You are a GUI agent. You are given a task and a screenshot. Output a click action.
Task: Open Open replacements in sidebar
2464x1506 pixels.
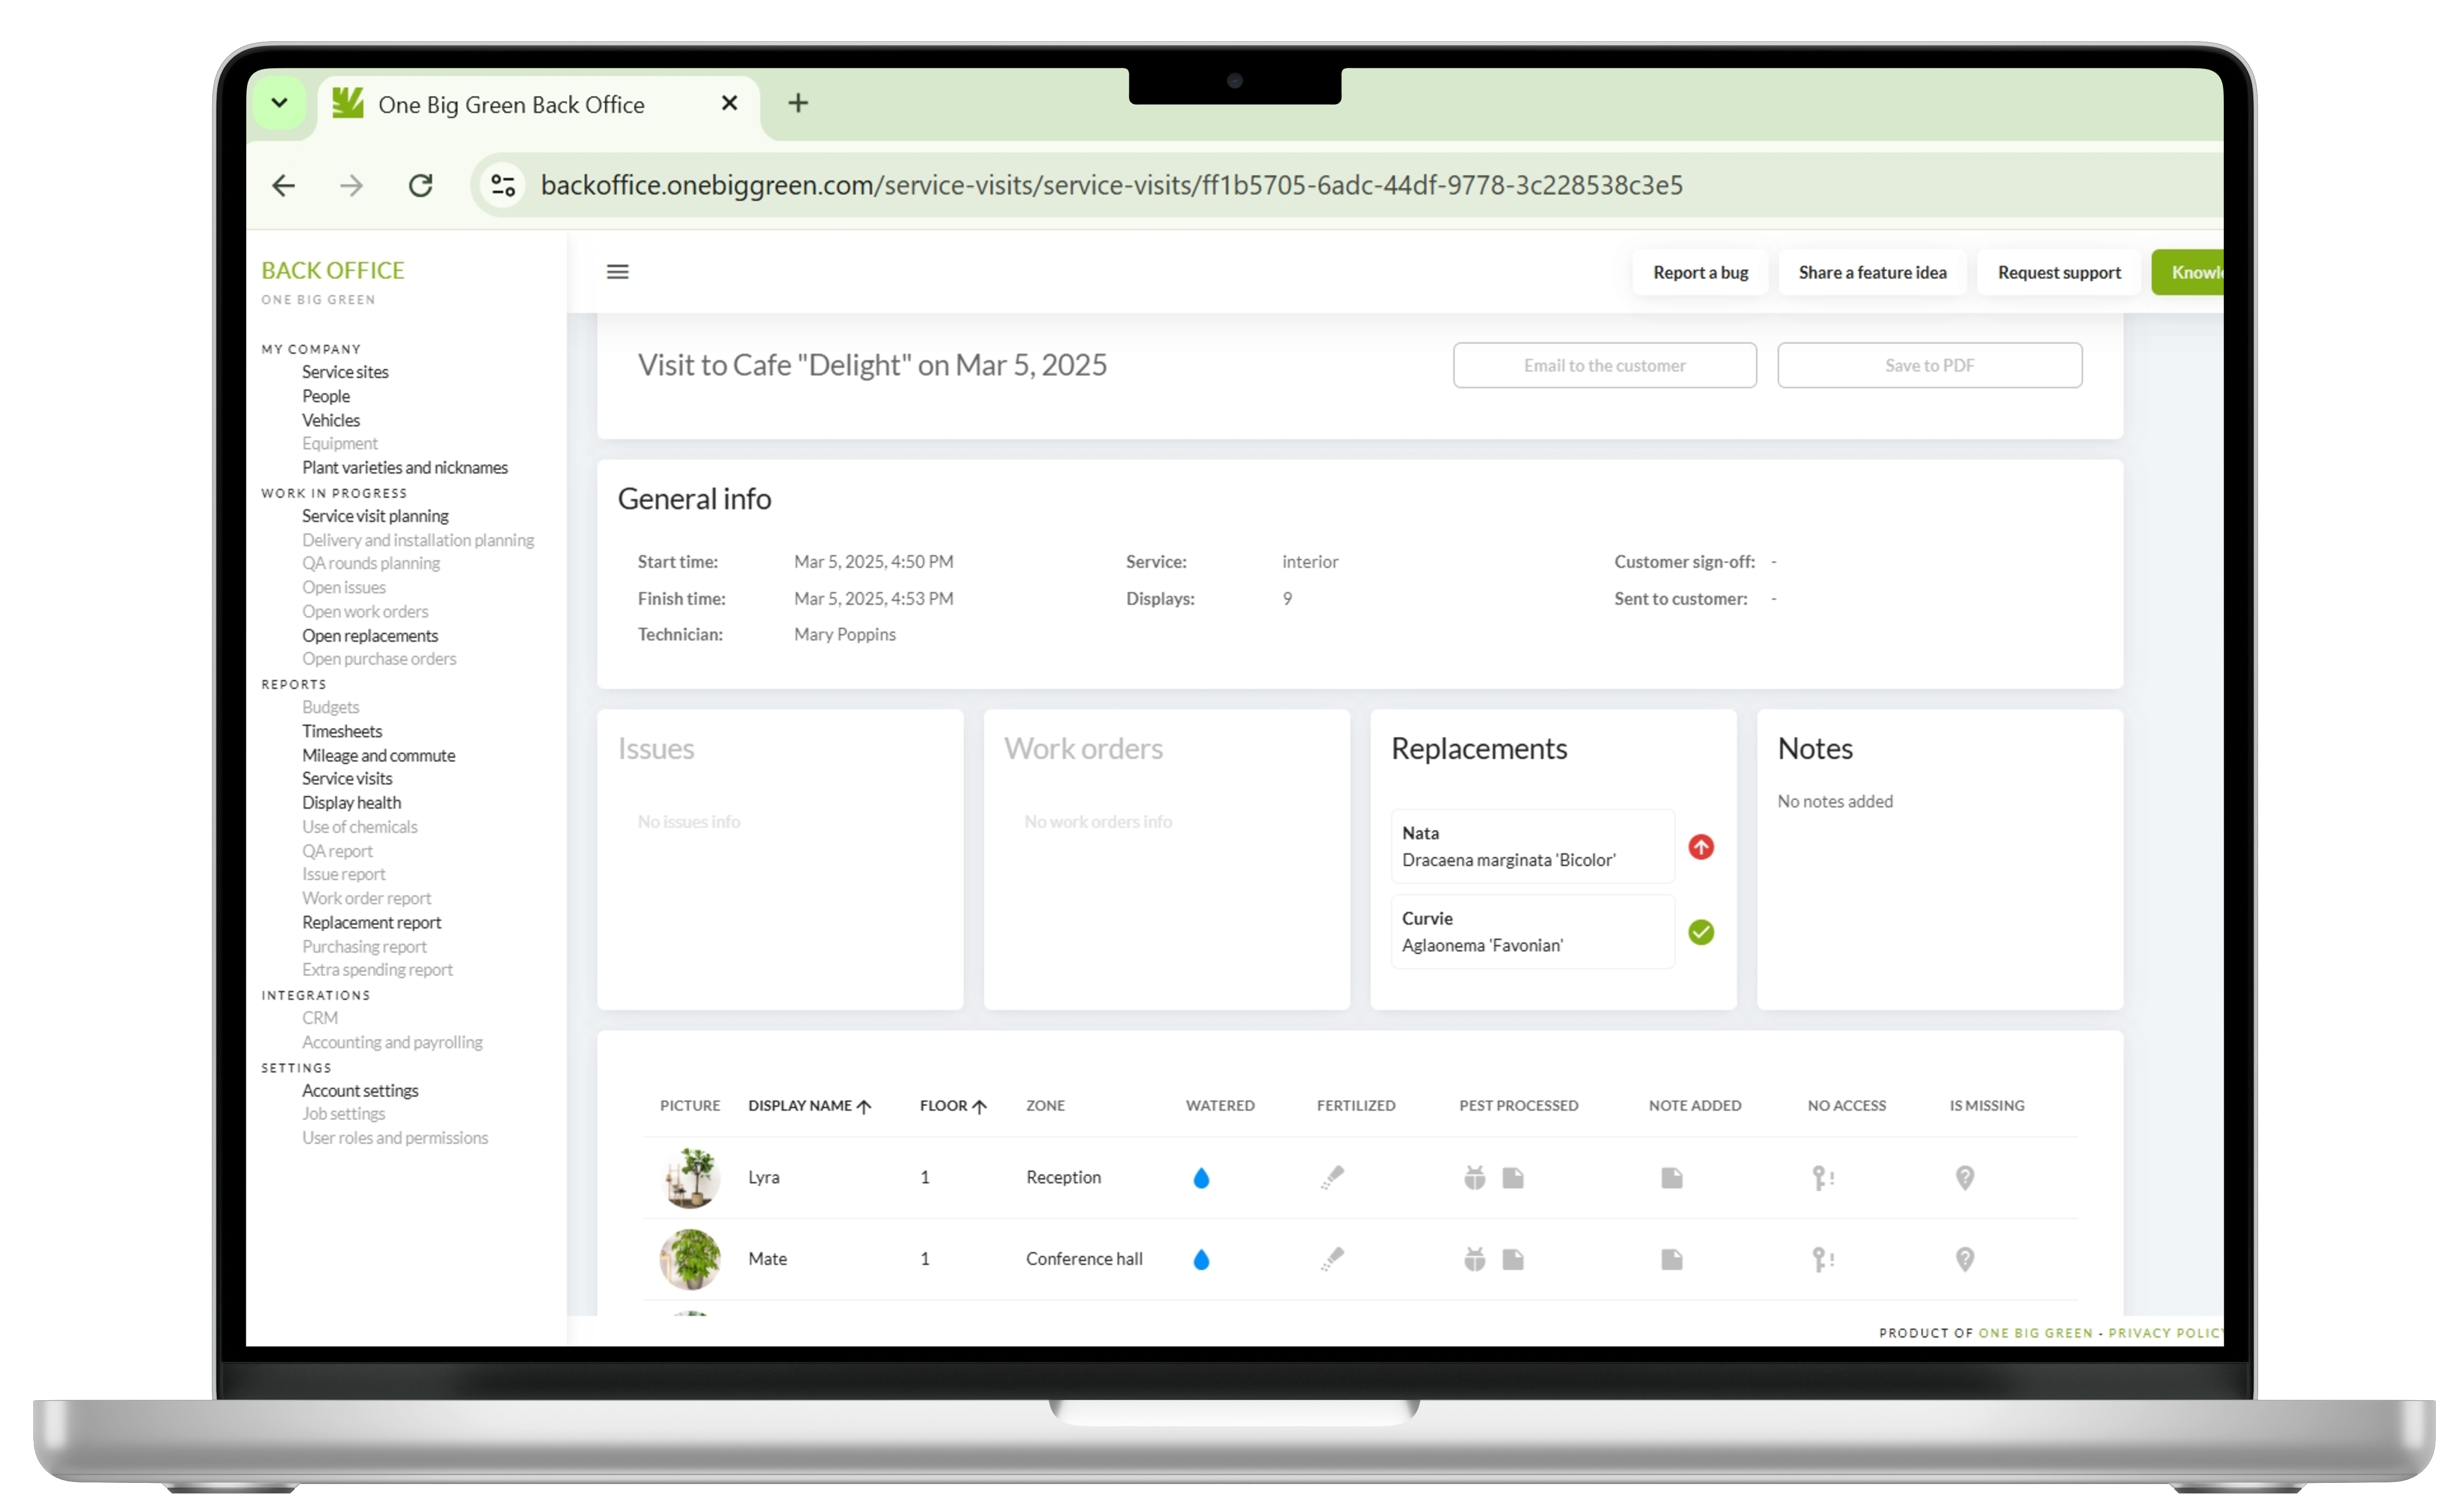tap(370, 636)
